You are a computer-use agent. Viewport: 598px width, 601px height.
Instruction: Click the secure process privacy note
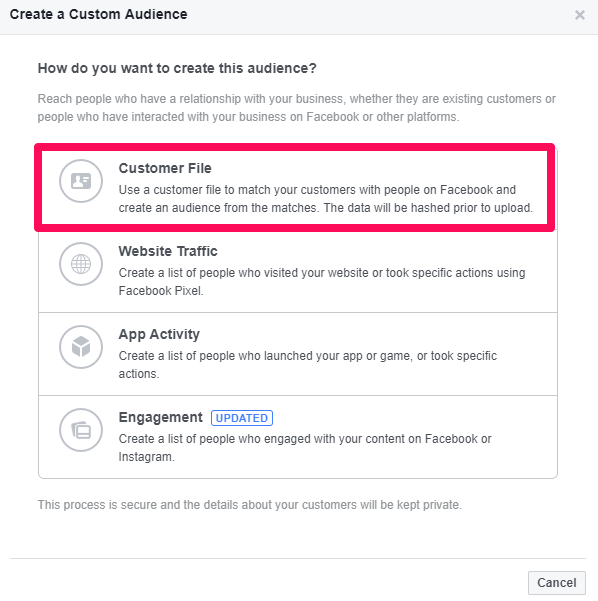pyautogui.click(x=250, y=505)
